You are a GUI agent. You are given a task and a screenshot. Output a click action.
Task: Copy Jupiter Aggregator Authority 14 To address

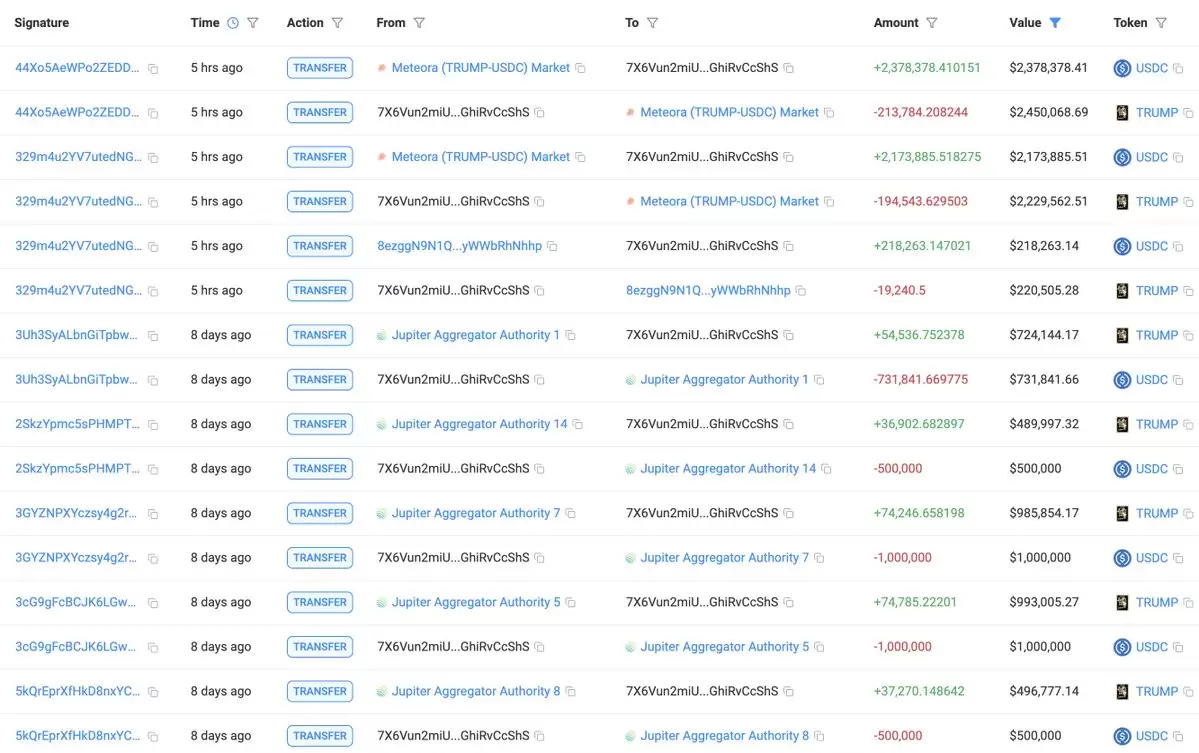point(826,469)
